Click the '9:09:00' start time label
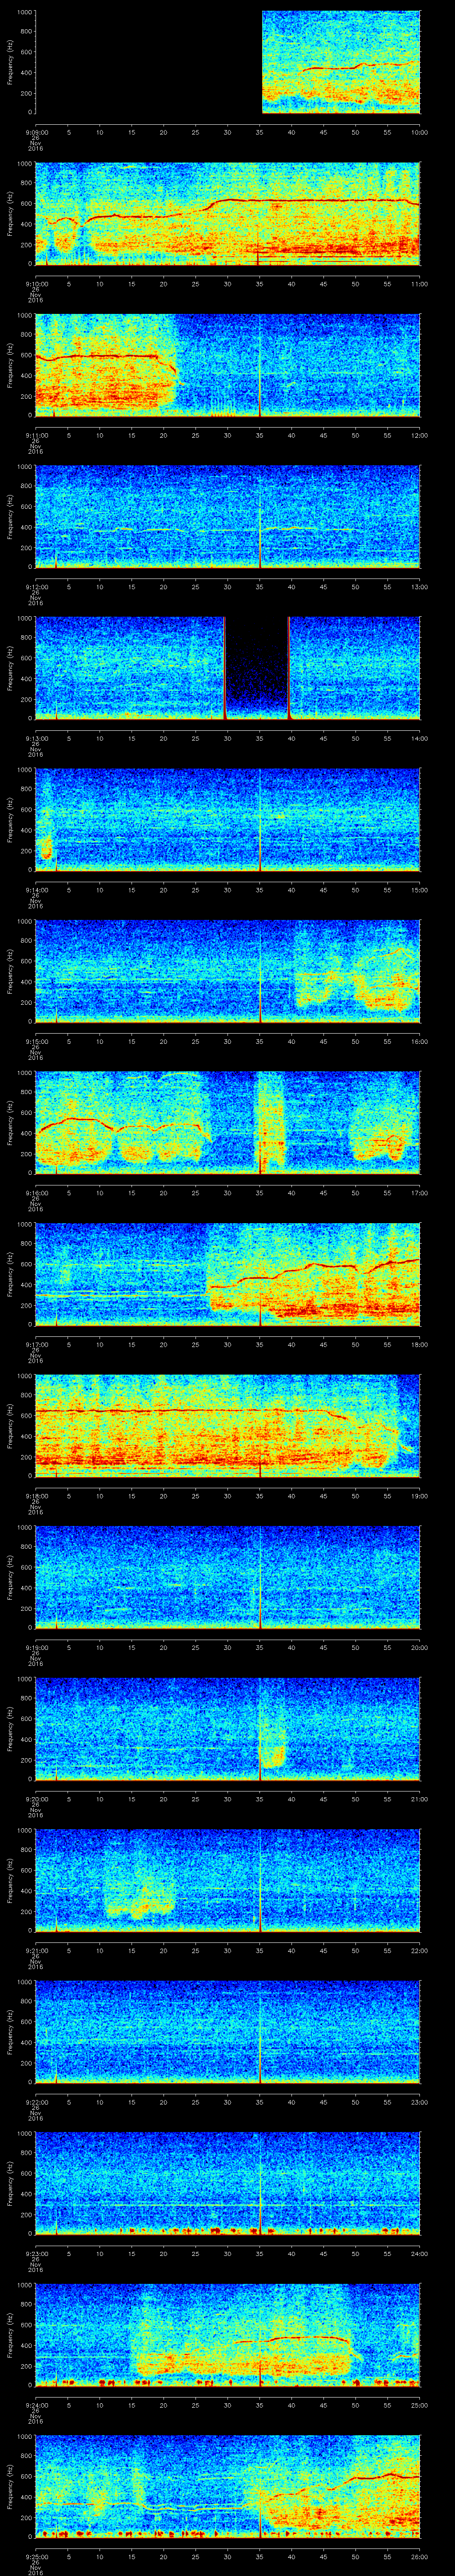The width and height of the screenshot is (455, 2576). 36,132
